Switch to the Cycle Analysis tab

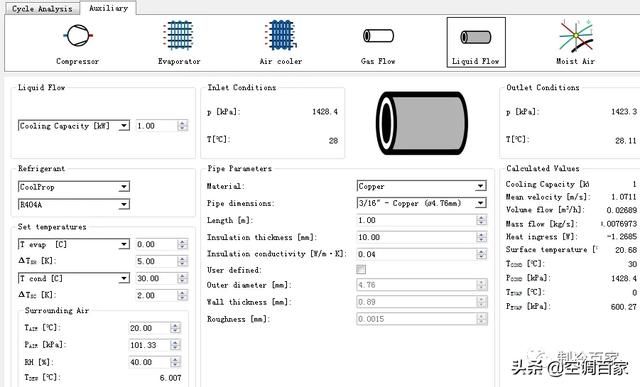coord(42,9)
